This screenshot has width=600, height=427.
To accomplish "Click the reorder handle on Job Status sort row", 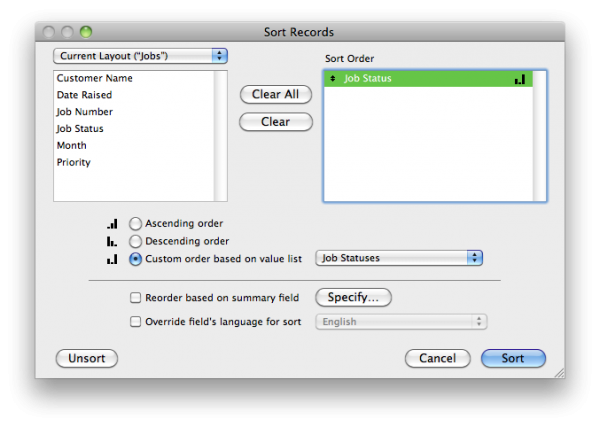I will point(333,78).
